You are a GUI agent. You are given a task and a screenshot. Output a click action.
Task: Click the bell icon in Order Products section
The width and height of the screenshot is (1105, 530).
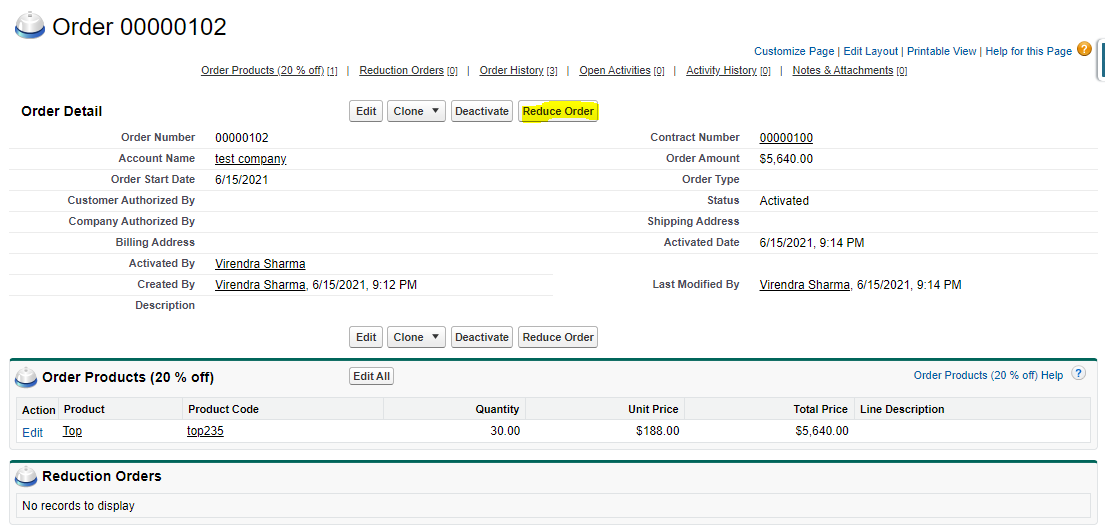(27, 378)
